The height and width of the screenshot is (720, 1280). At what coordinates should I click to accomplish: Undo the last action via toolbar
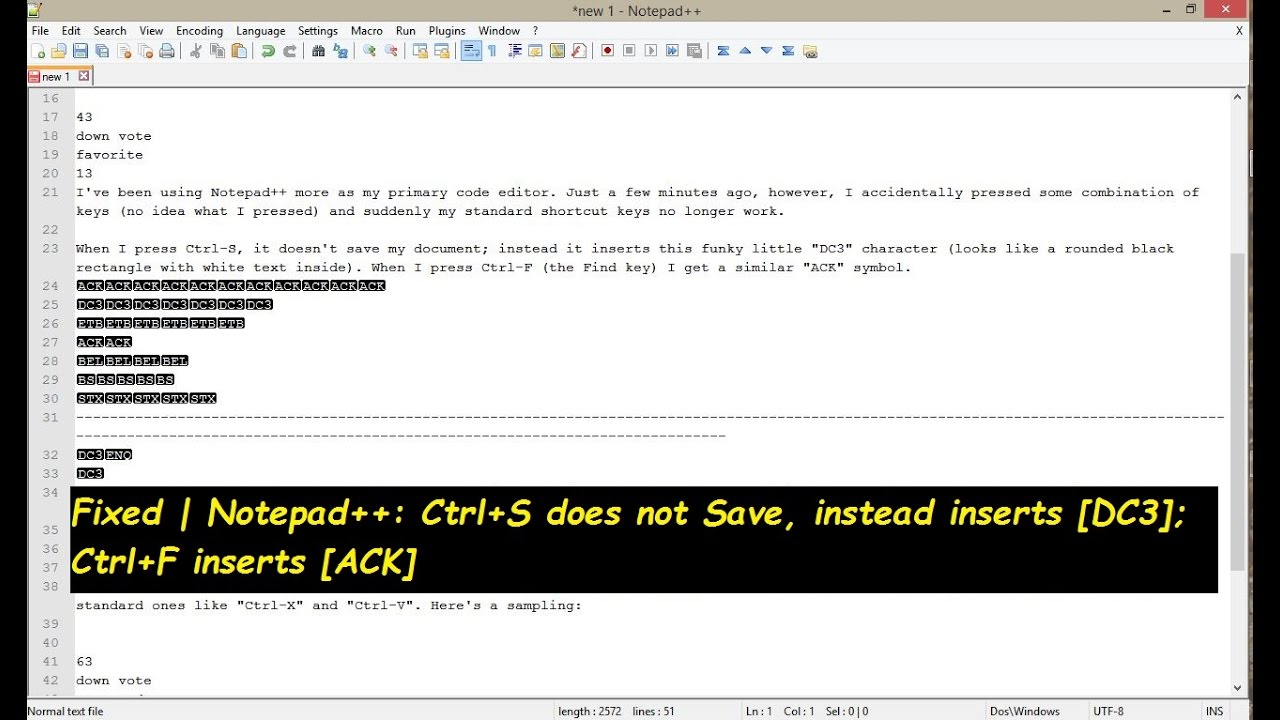267,51
